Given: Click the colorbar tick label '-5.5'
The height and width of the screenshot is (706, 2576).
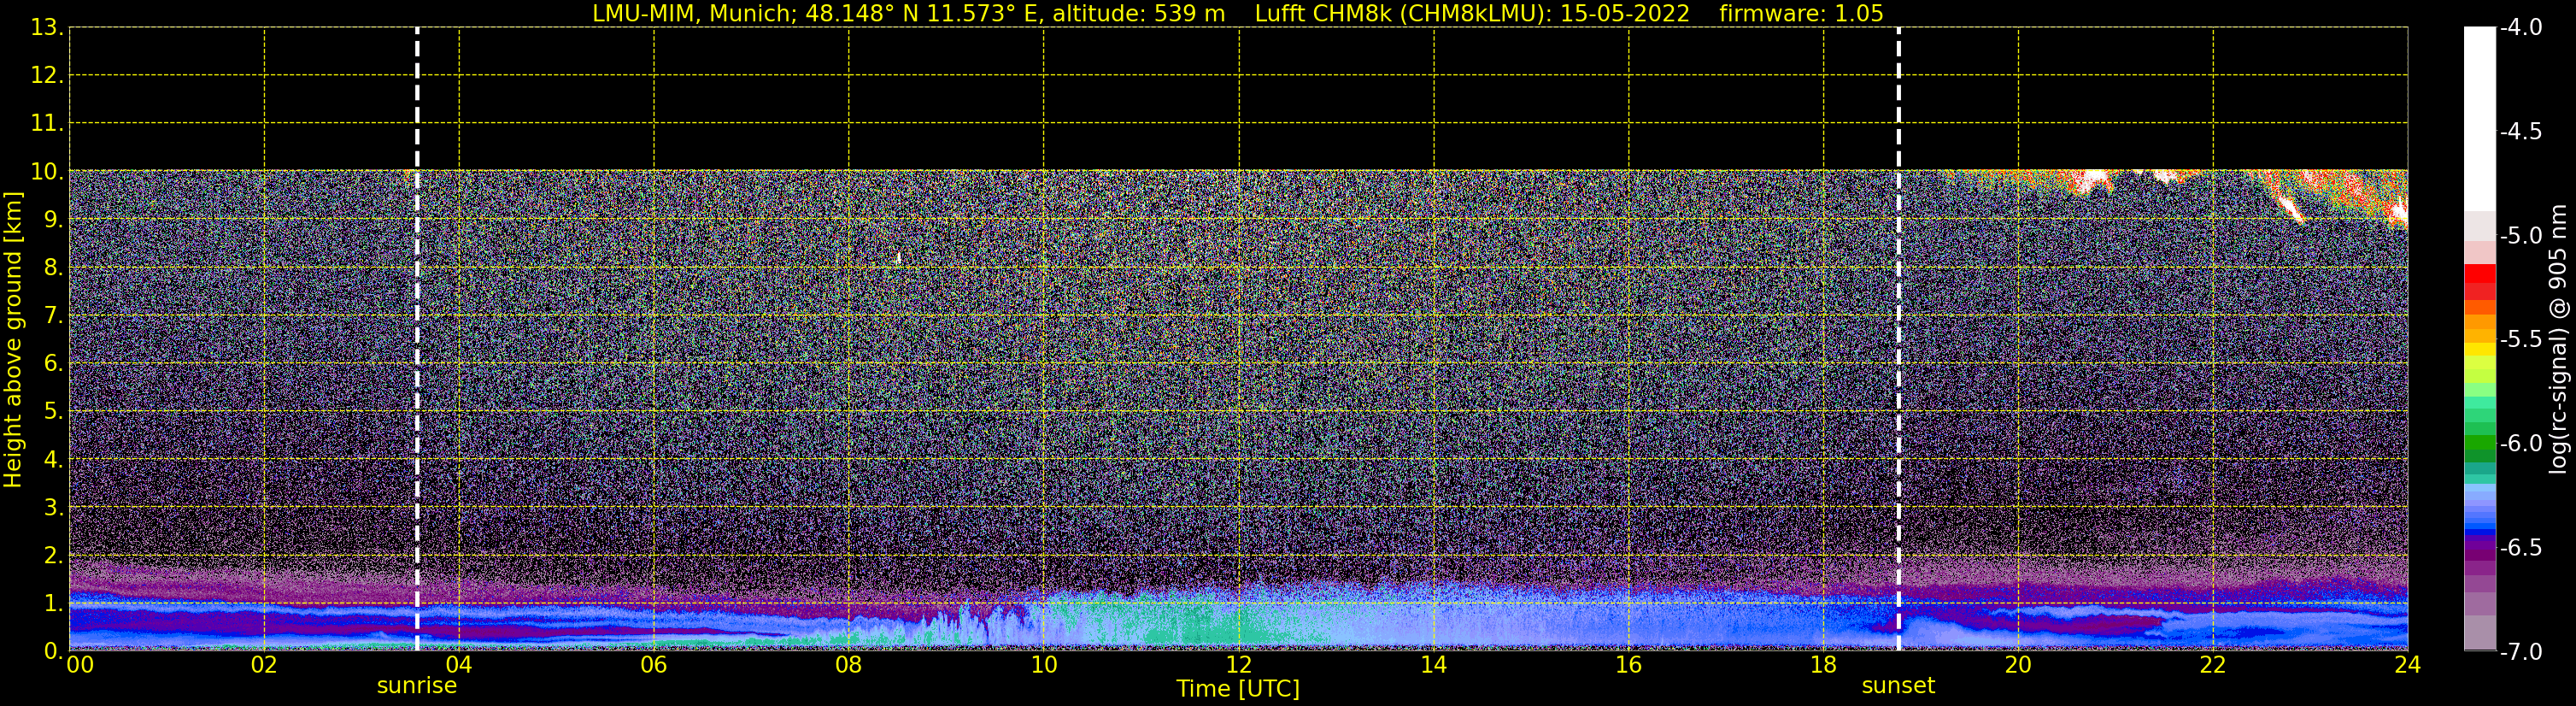Looking at the screenshot, I should tap(2521, 339).
